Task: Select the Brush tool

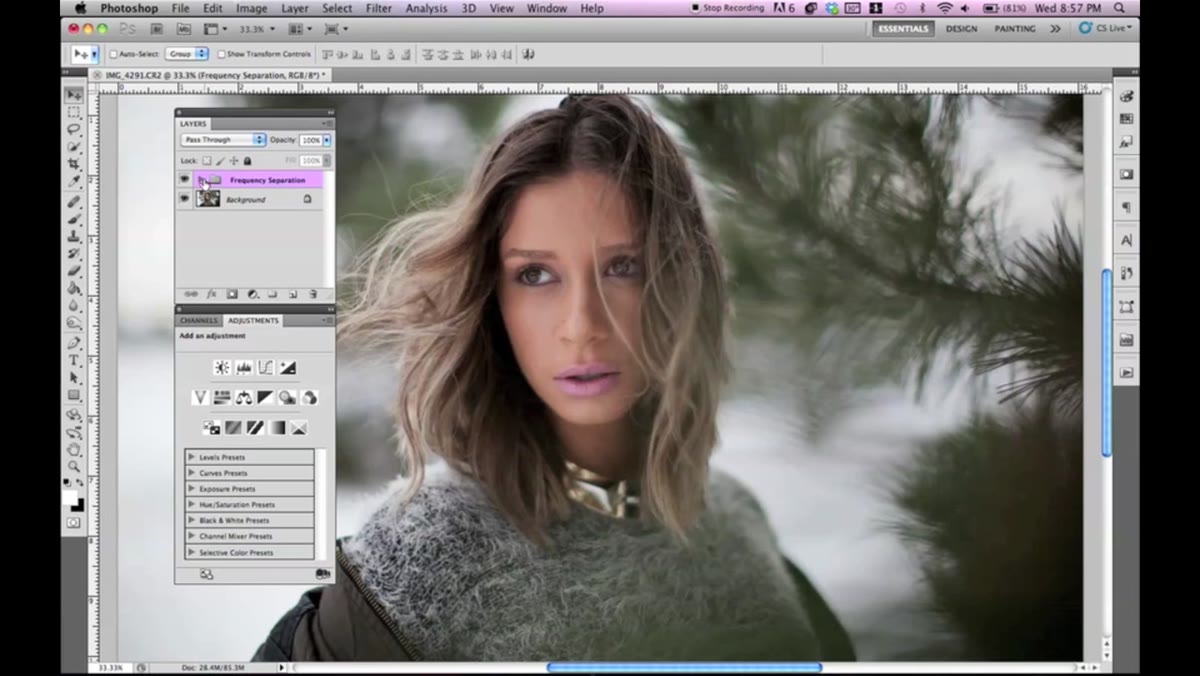Action: (74, 218)
